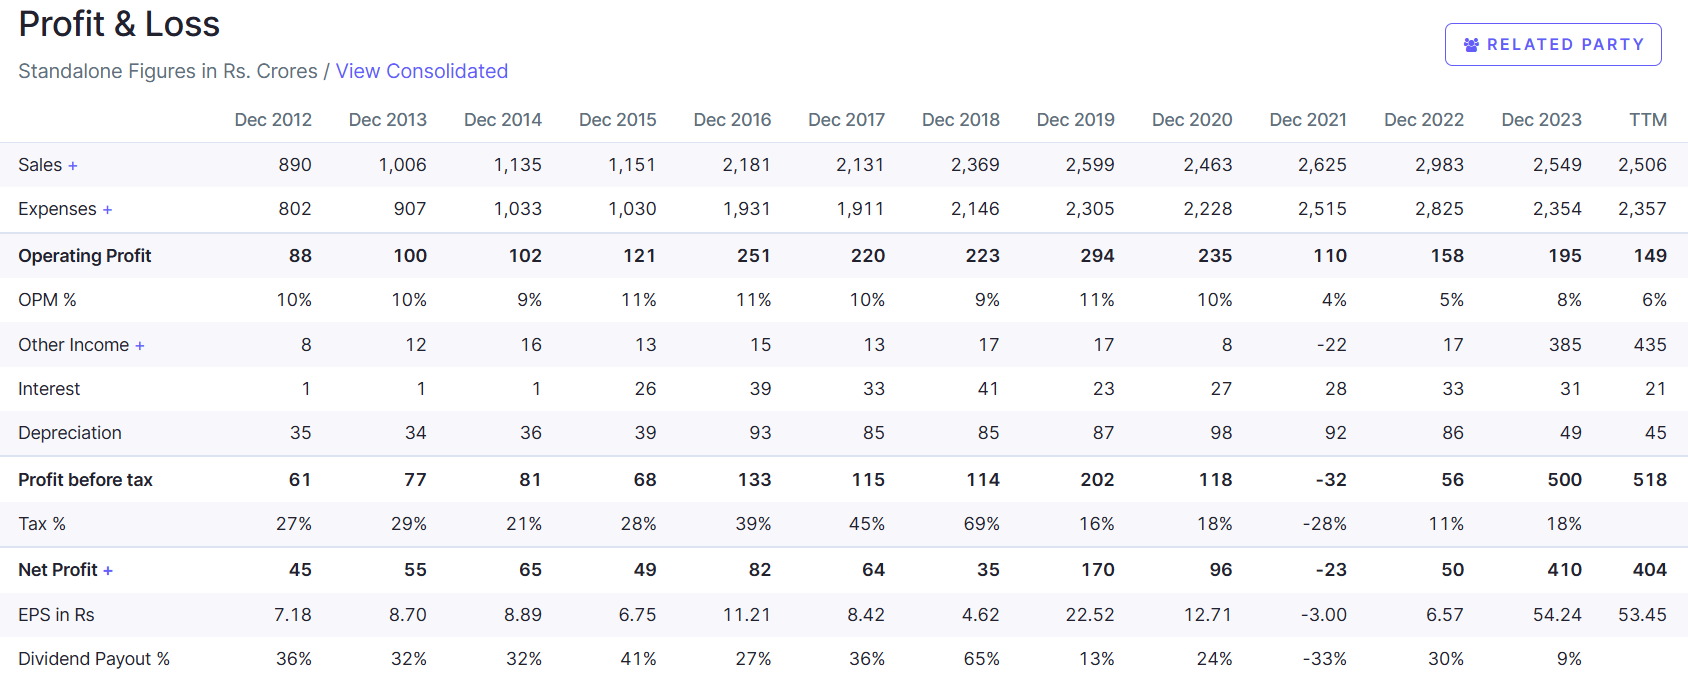Click Other Income TTM value 435

point(1650,345)
